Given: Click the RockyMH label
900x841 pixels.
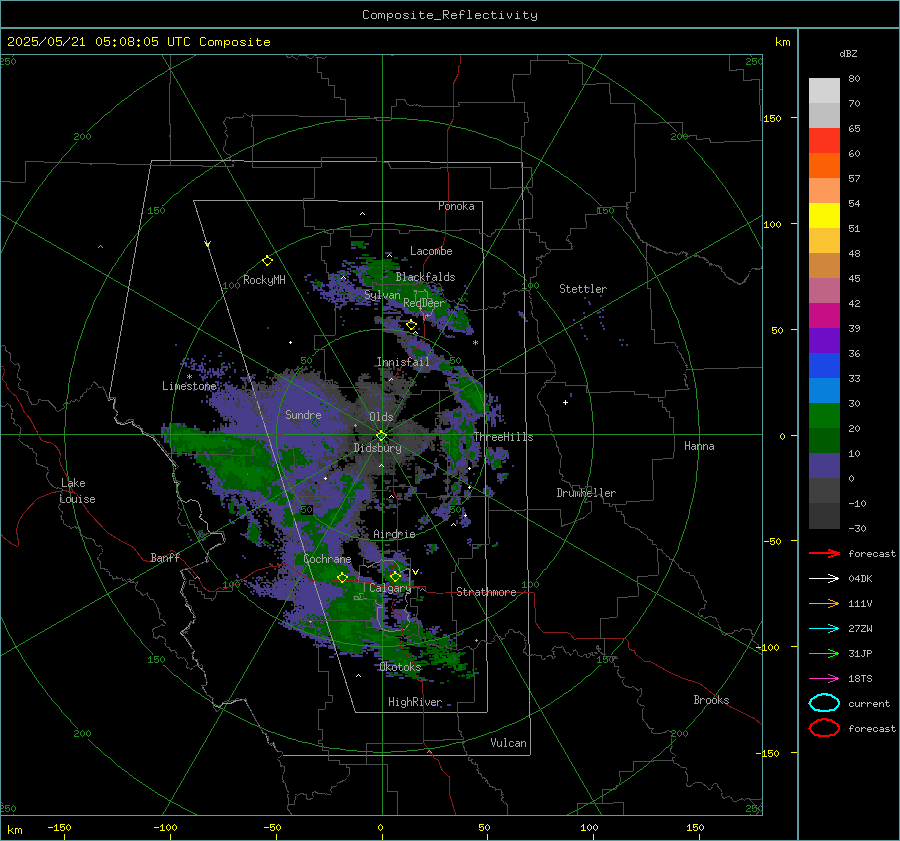Looking at the screenshot, I should pyautogui.click(x=264, y=280).
